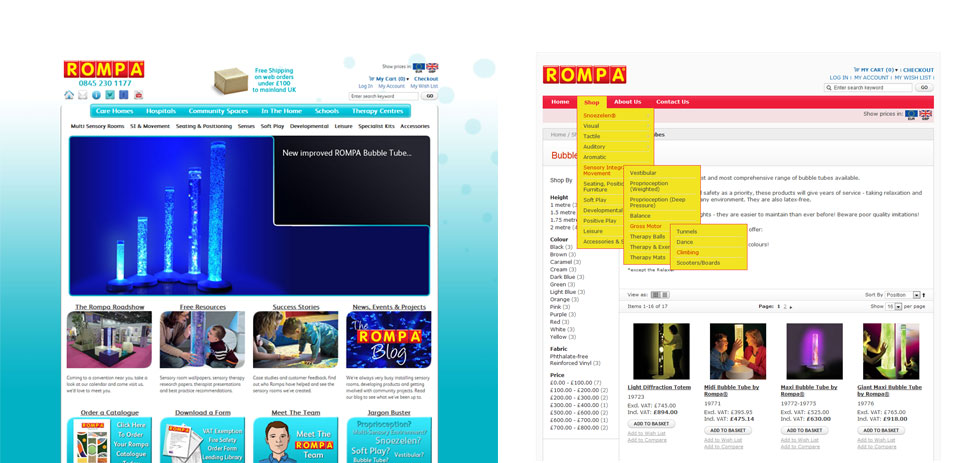The width and height of the screenshot is (966, 463).
Task: Open About Us in red navigation bar
Action: click(627, 102)
